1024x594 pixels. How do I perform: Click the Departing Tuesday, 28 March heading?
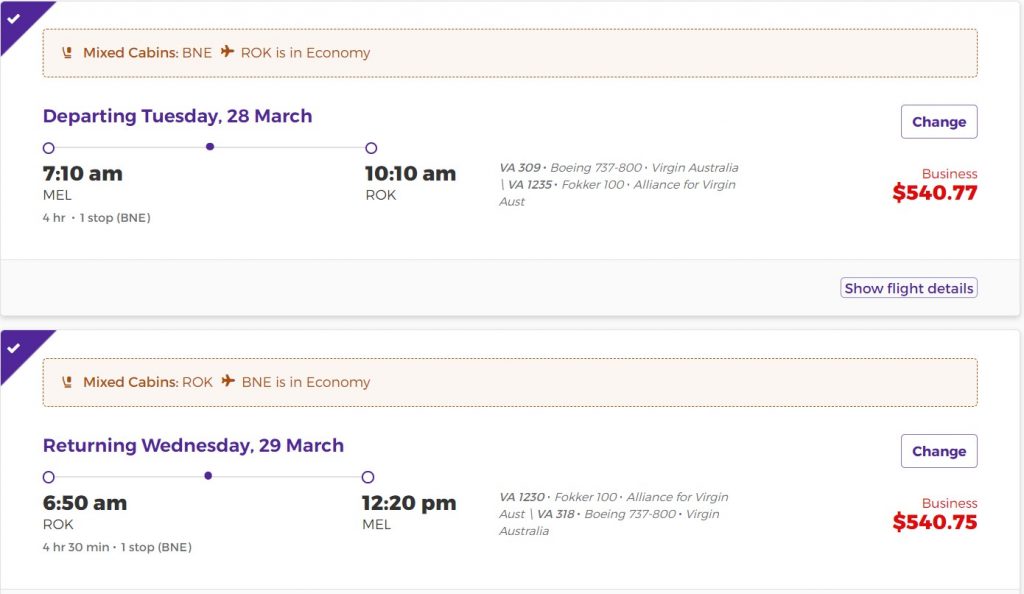tap(177, 116)
